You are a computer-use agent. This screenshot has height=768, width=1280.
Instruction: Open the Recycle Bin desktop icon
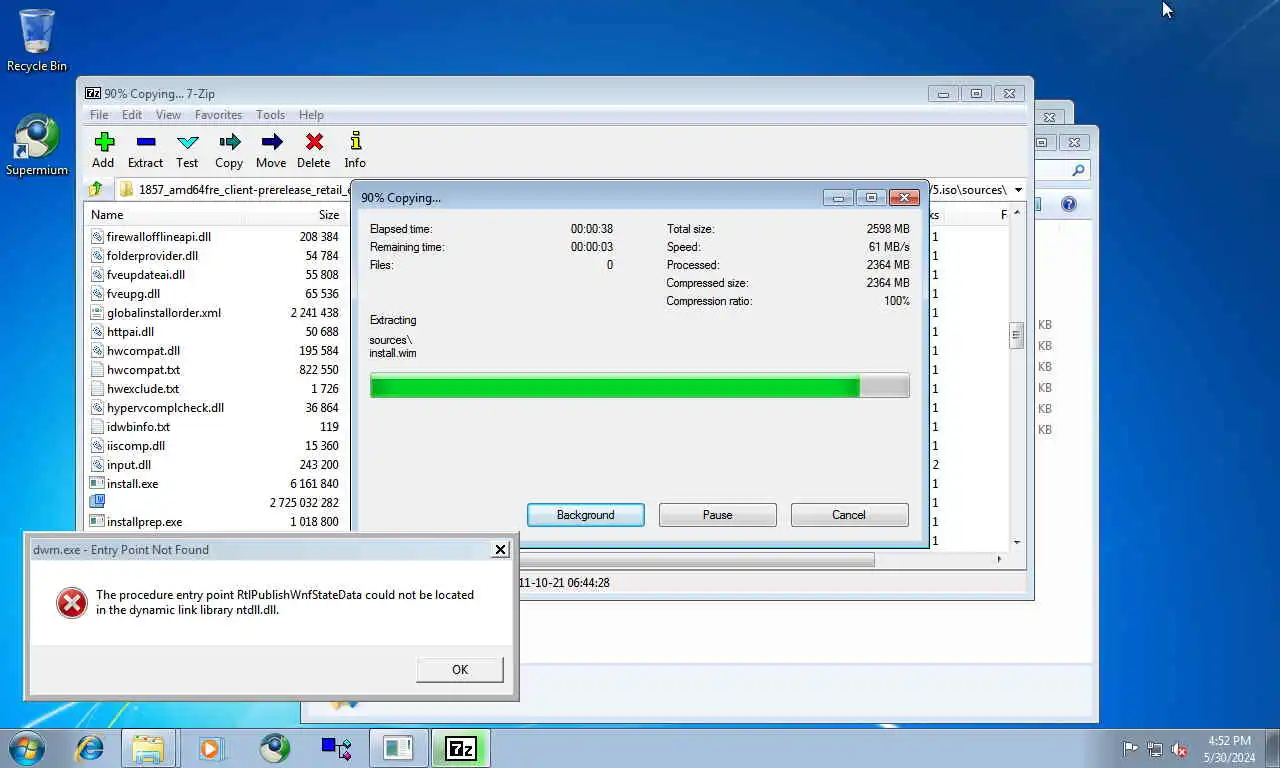pyautogui.click(x=37, y=40)
